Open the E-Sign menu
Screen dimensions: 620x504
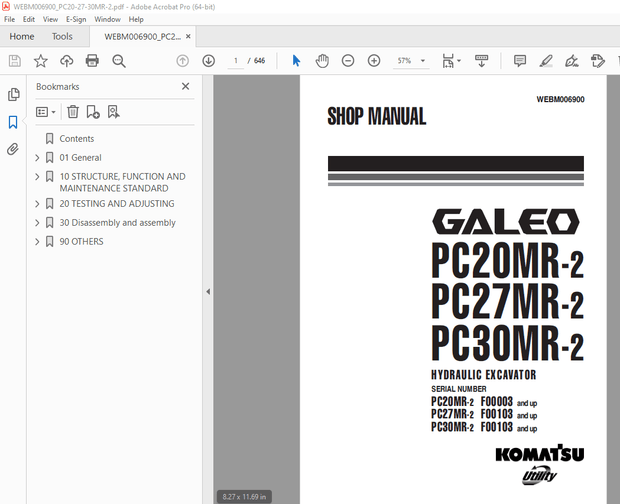[x=76, y=19]
